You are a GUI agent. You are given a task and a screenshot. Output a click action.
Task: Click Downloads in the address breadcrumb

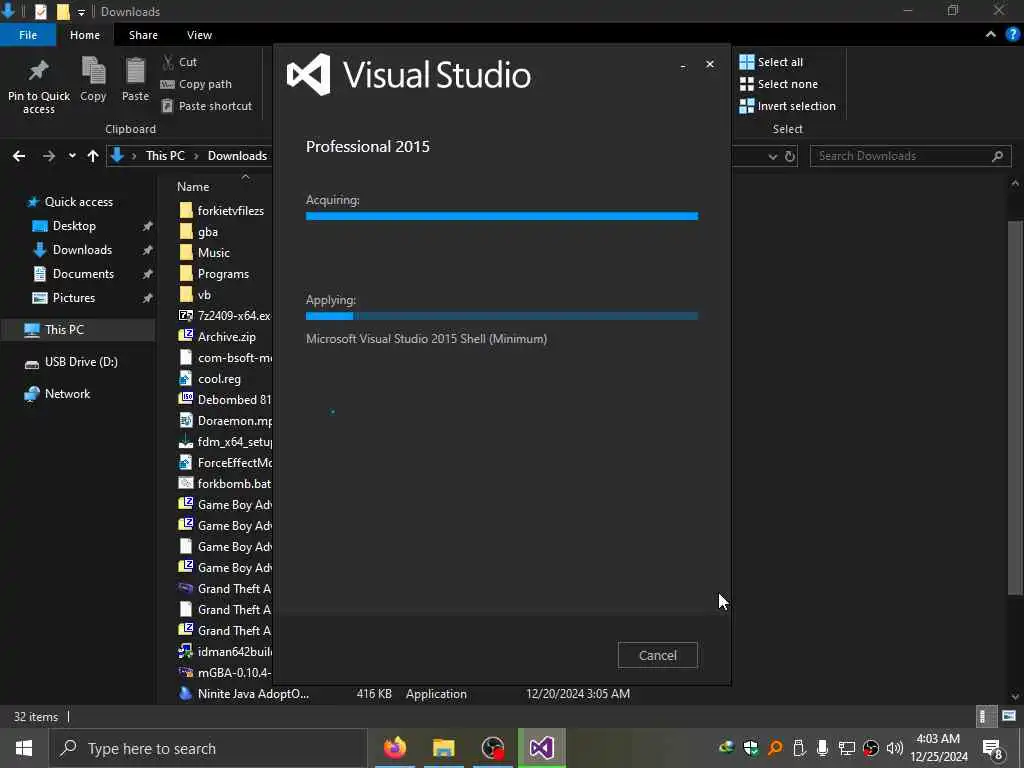(x=237, y=156)
